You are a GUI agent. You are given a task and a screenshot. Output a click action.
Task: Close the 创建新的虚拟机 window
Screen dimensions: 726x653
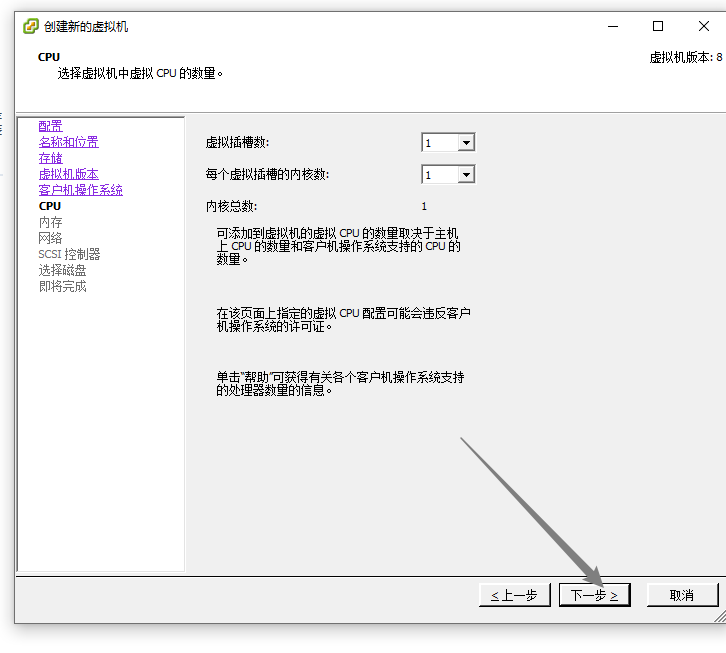(704, 26)
